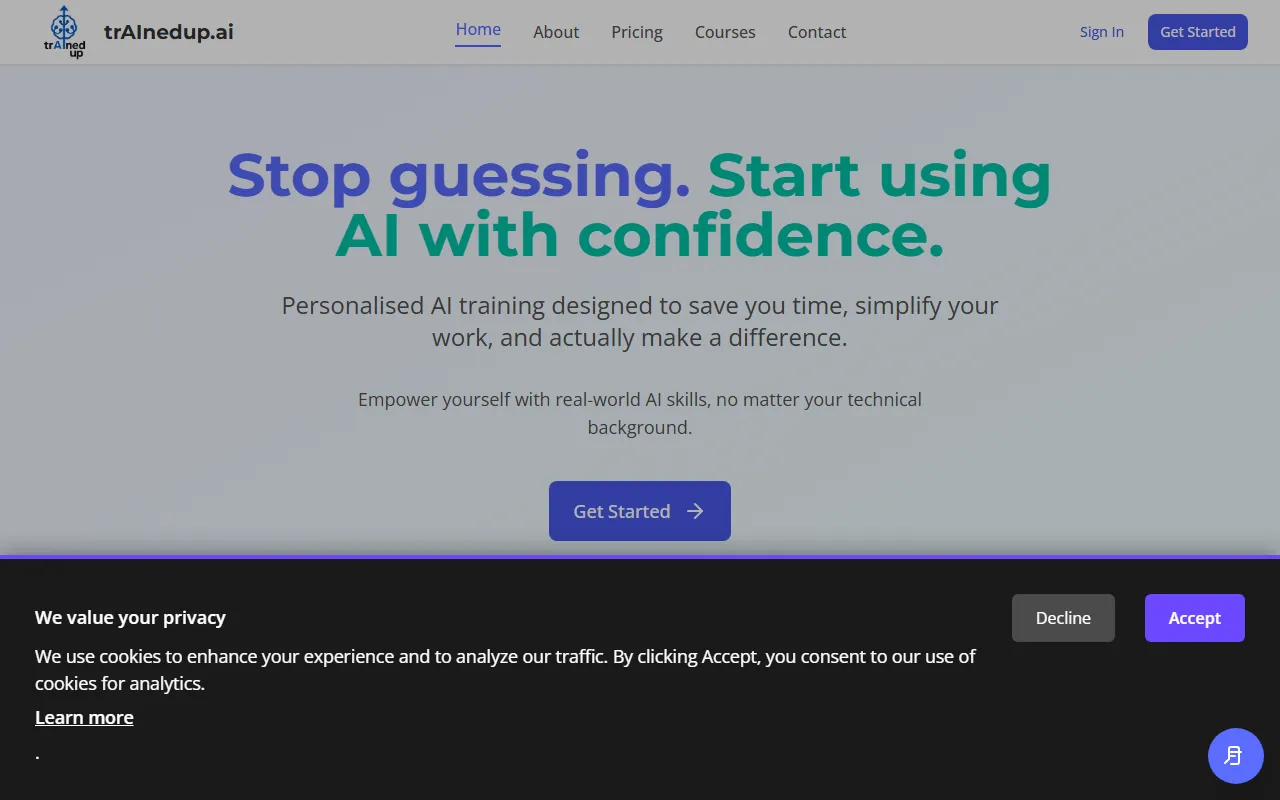Image resolution: width=1280 pixels, height=800 pixels.
Task: Decline analytics cookies
Action: pyautogui.click(x=1063, y=618)
